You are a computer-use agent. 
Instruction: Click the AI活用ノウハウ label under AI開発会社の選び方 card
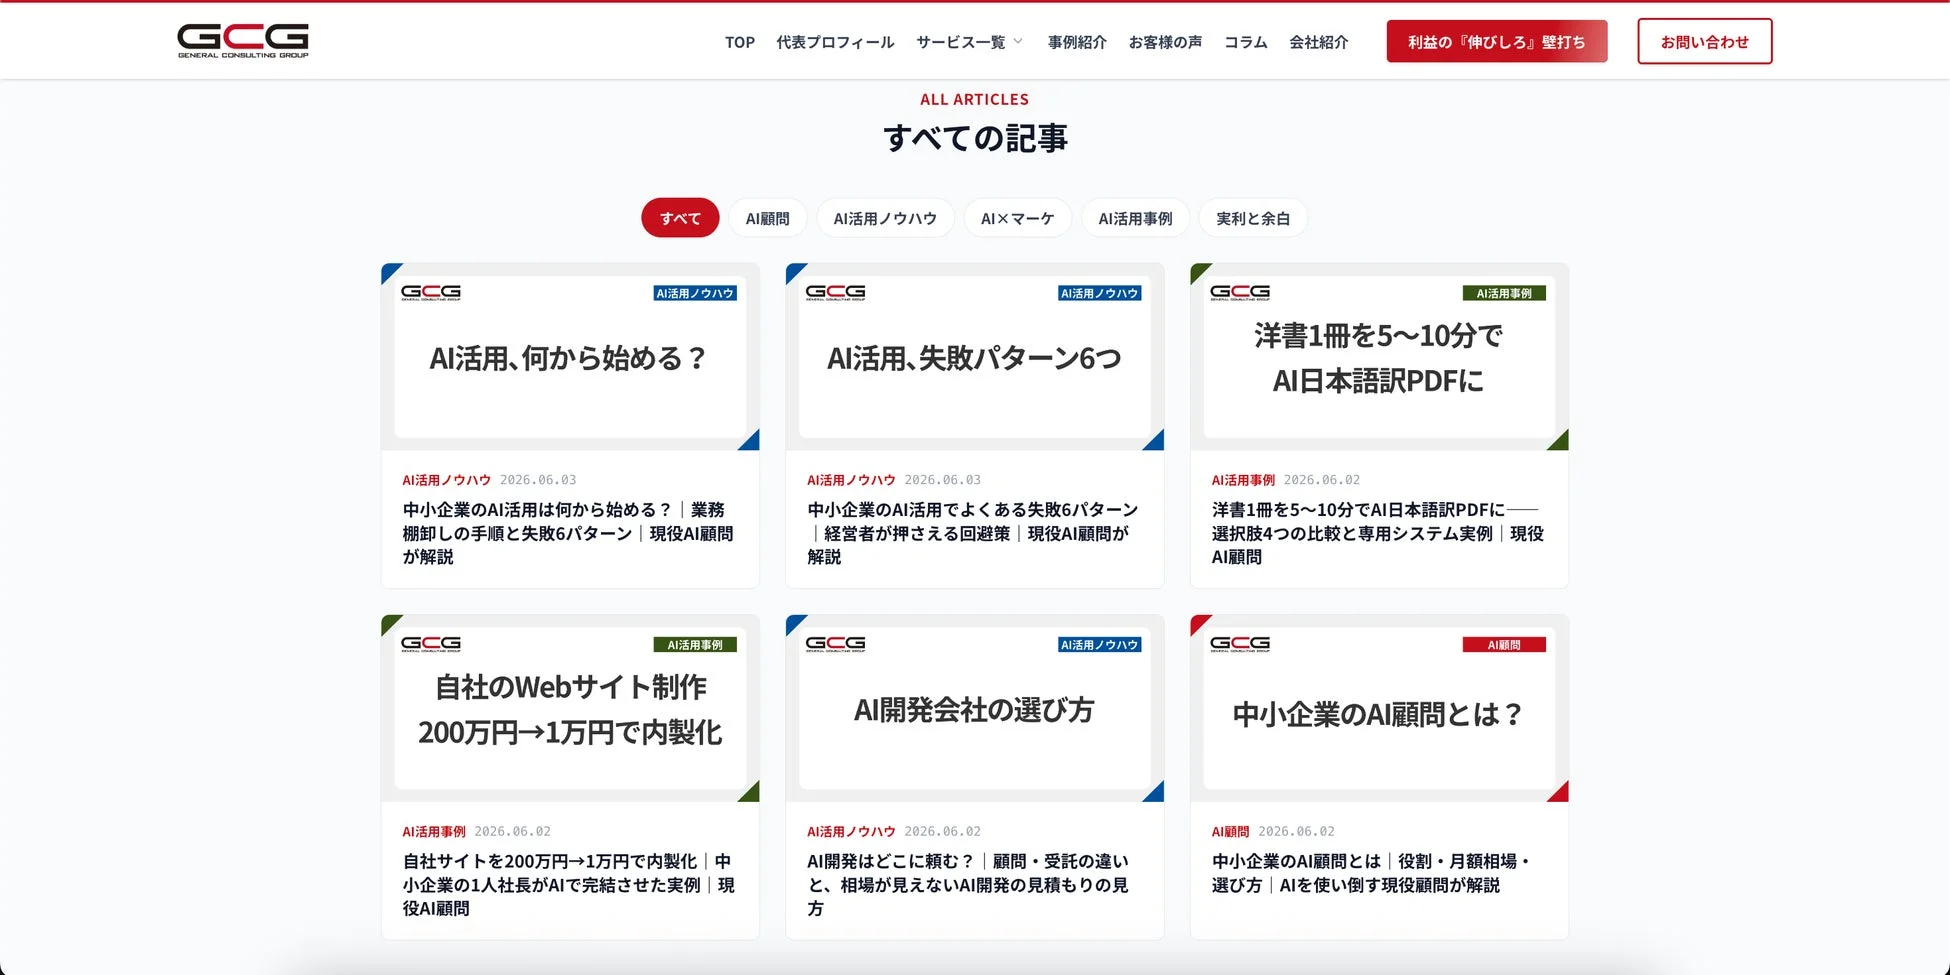pos(851,831)
